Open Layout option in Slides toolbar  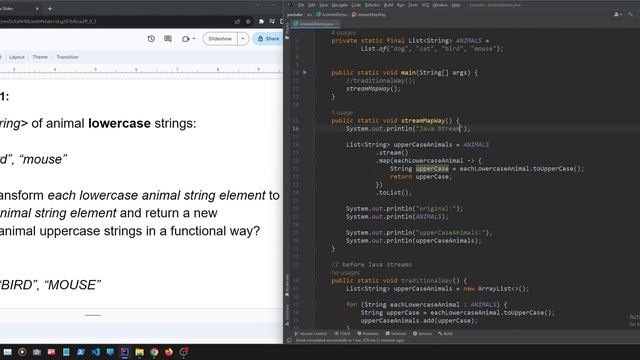[x=17, y=57]
